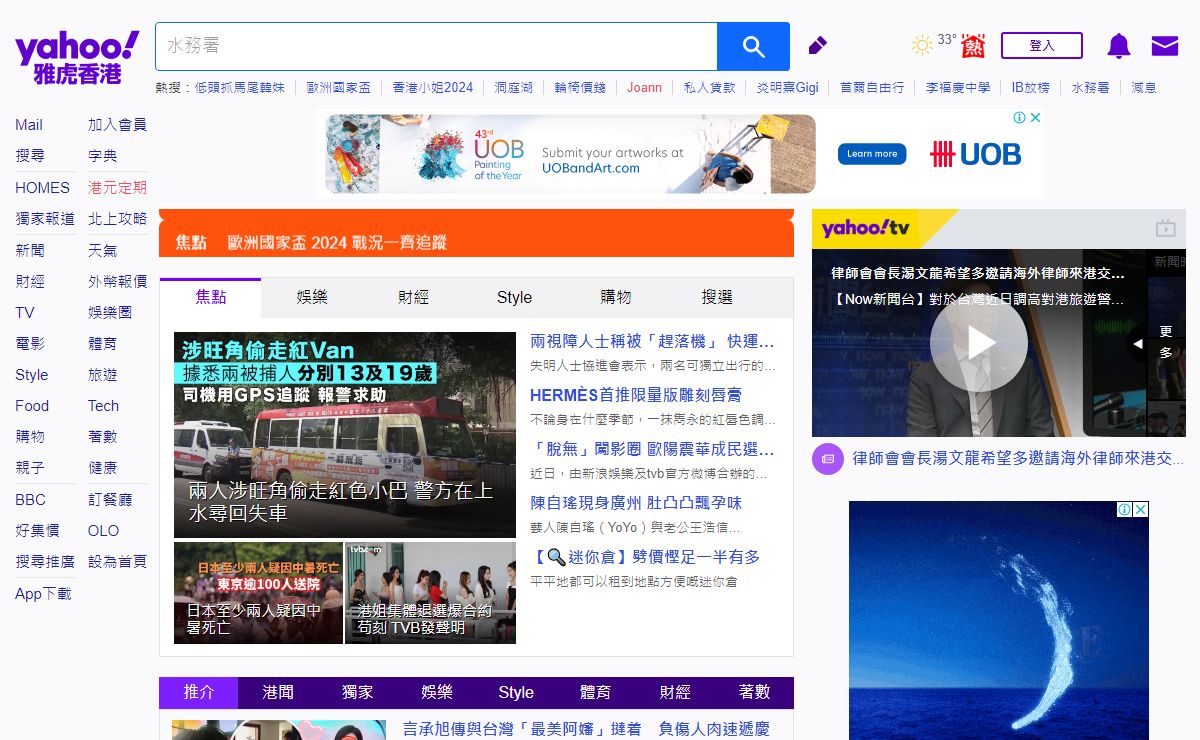Click the sun weather icon
Screen dimensions: 1200x740
922,45
